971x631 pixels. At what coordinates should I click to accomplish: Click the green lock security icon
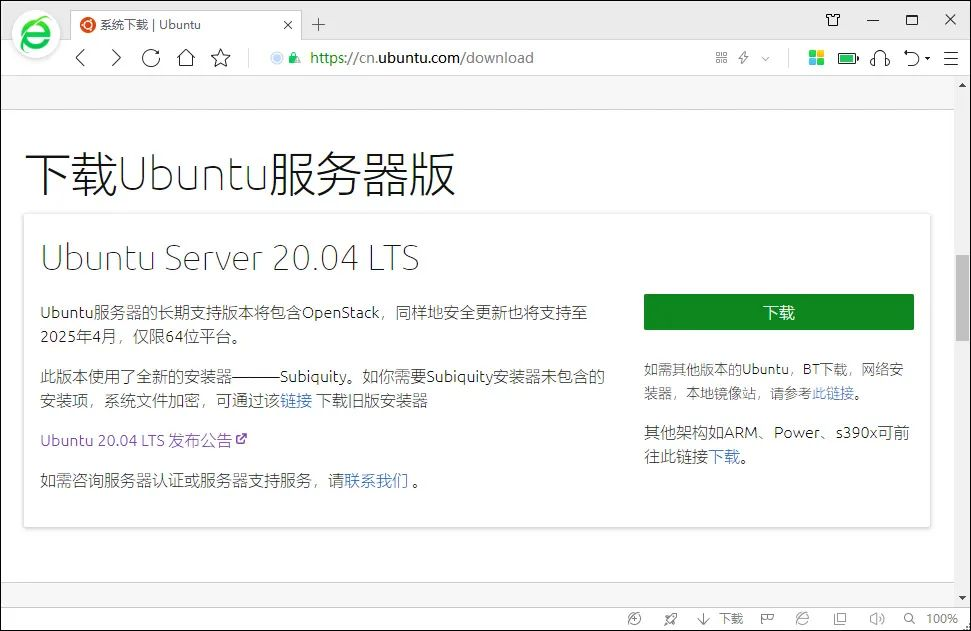point(294,58)
